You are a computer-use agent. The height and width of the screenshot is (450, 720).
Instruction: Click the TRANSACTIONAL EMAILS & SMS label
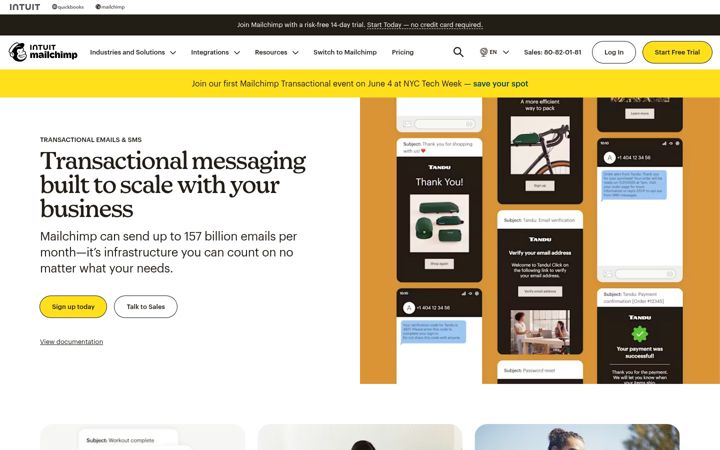click(x=91, y=140)
